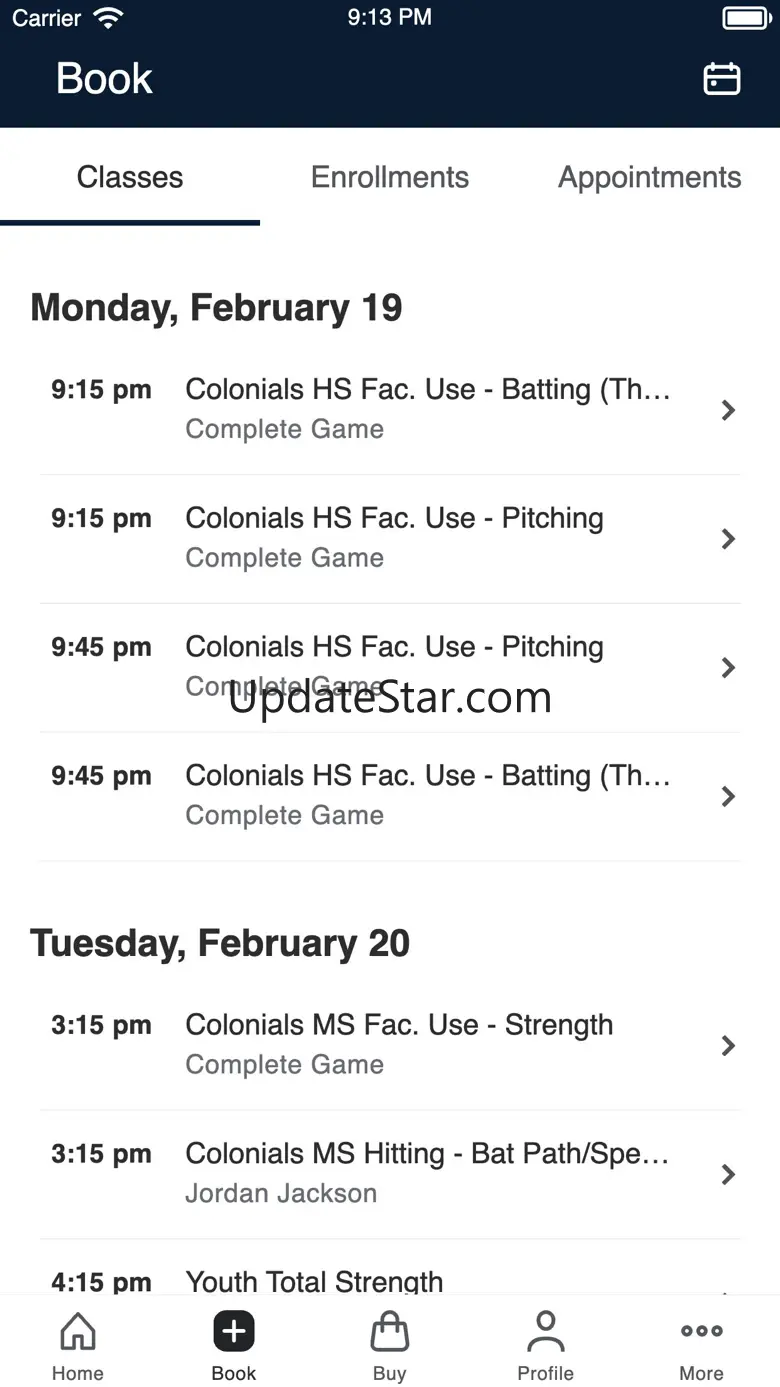Image resolution: width=780 pixels, height=1387 pixels.
Task: Open the calendar icon in header
Action: (722, 79)
